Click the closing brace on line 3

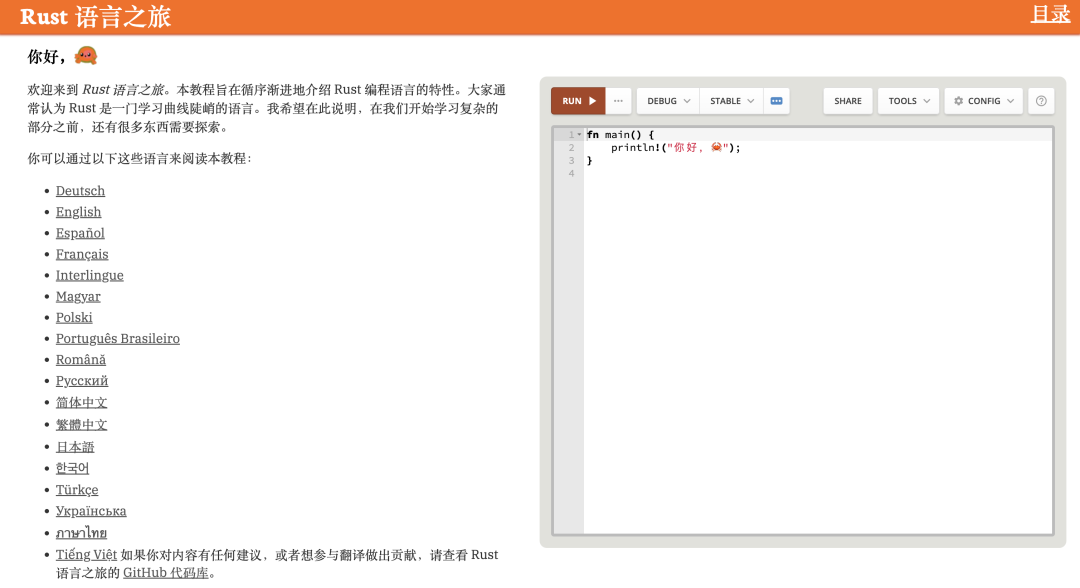(589, 160)
